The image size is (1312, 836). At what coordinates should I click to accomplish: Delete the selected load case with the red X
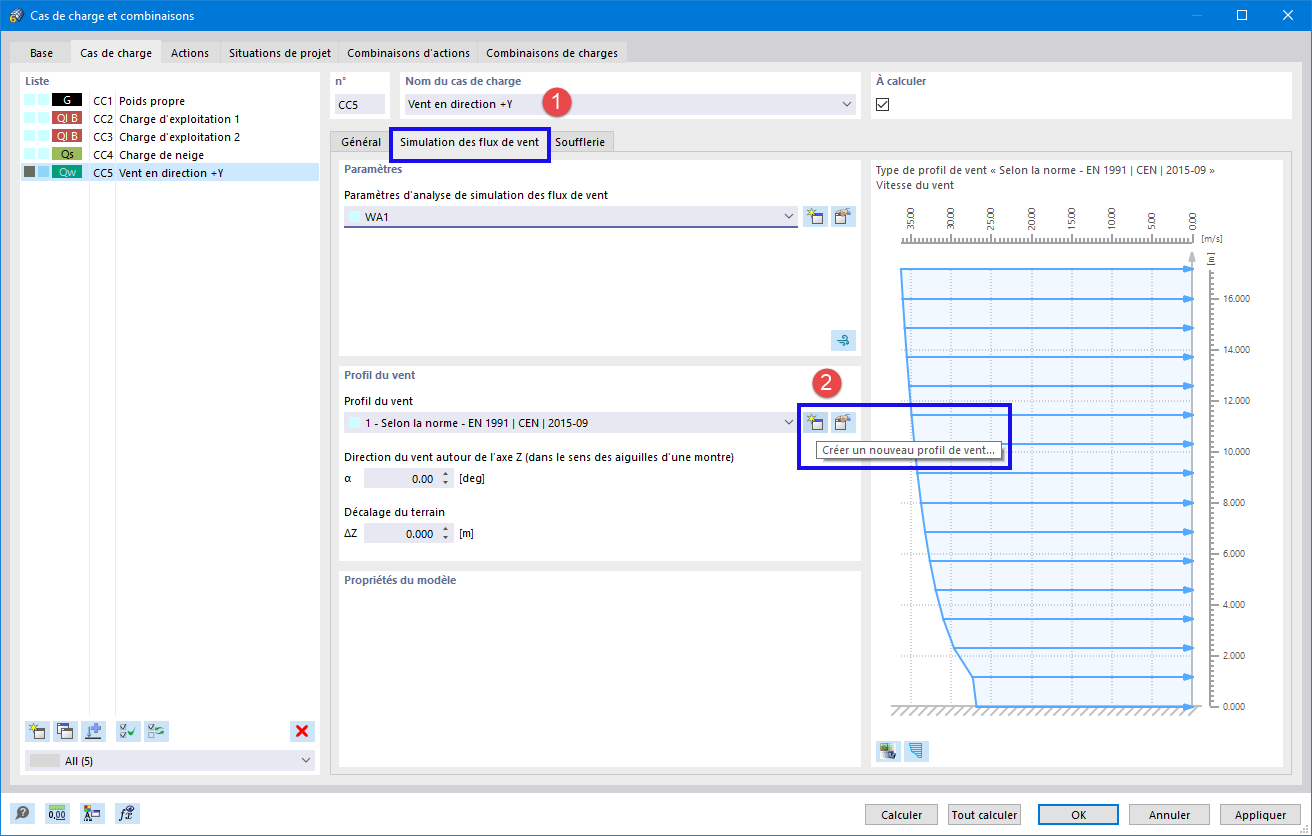coord(302,731)
